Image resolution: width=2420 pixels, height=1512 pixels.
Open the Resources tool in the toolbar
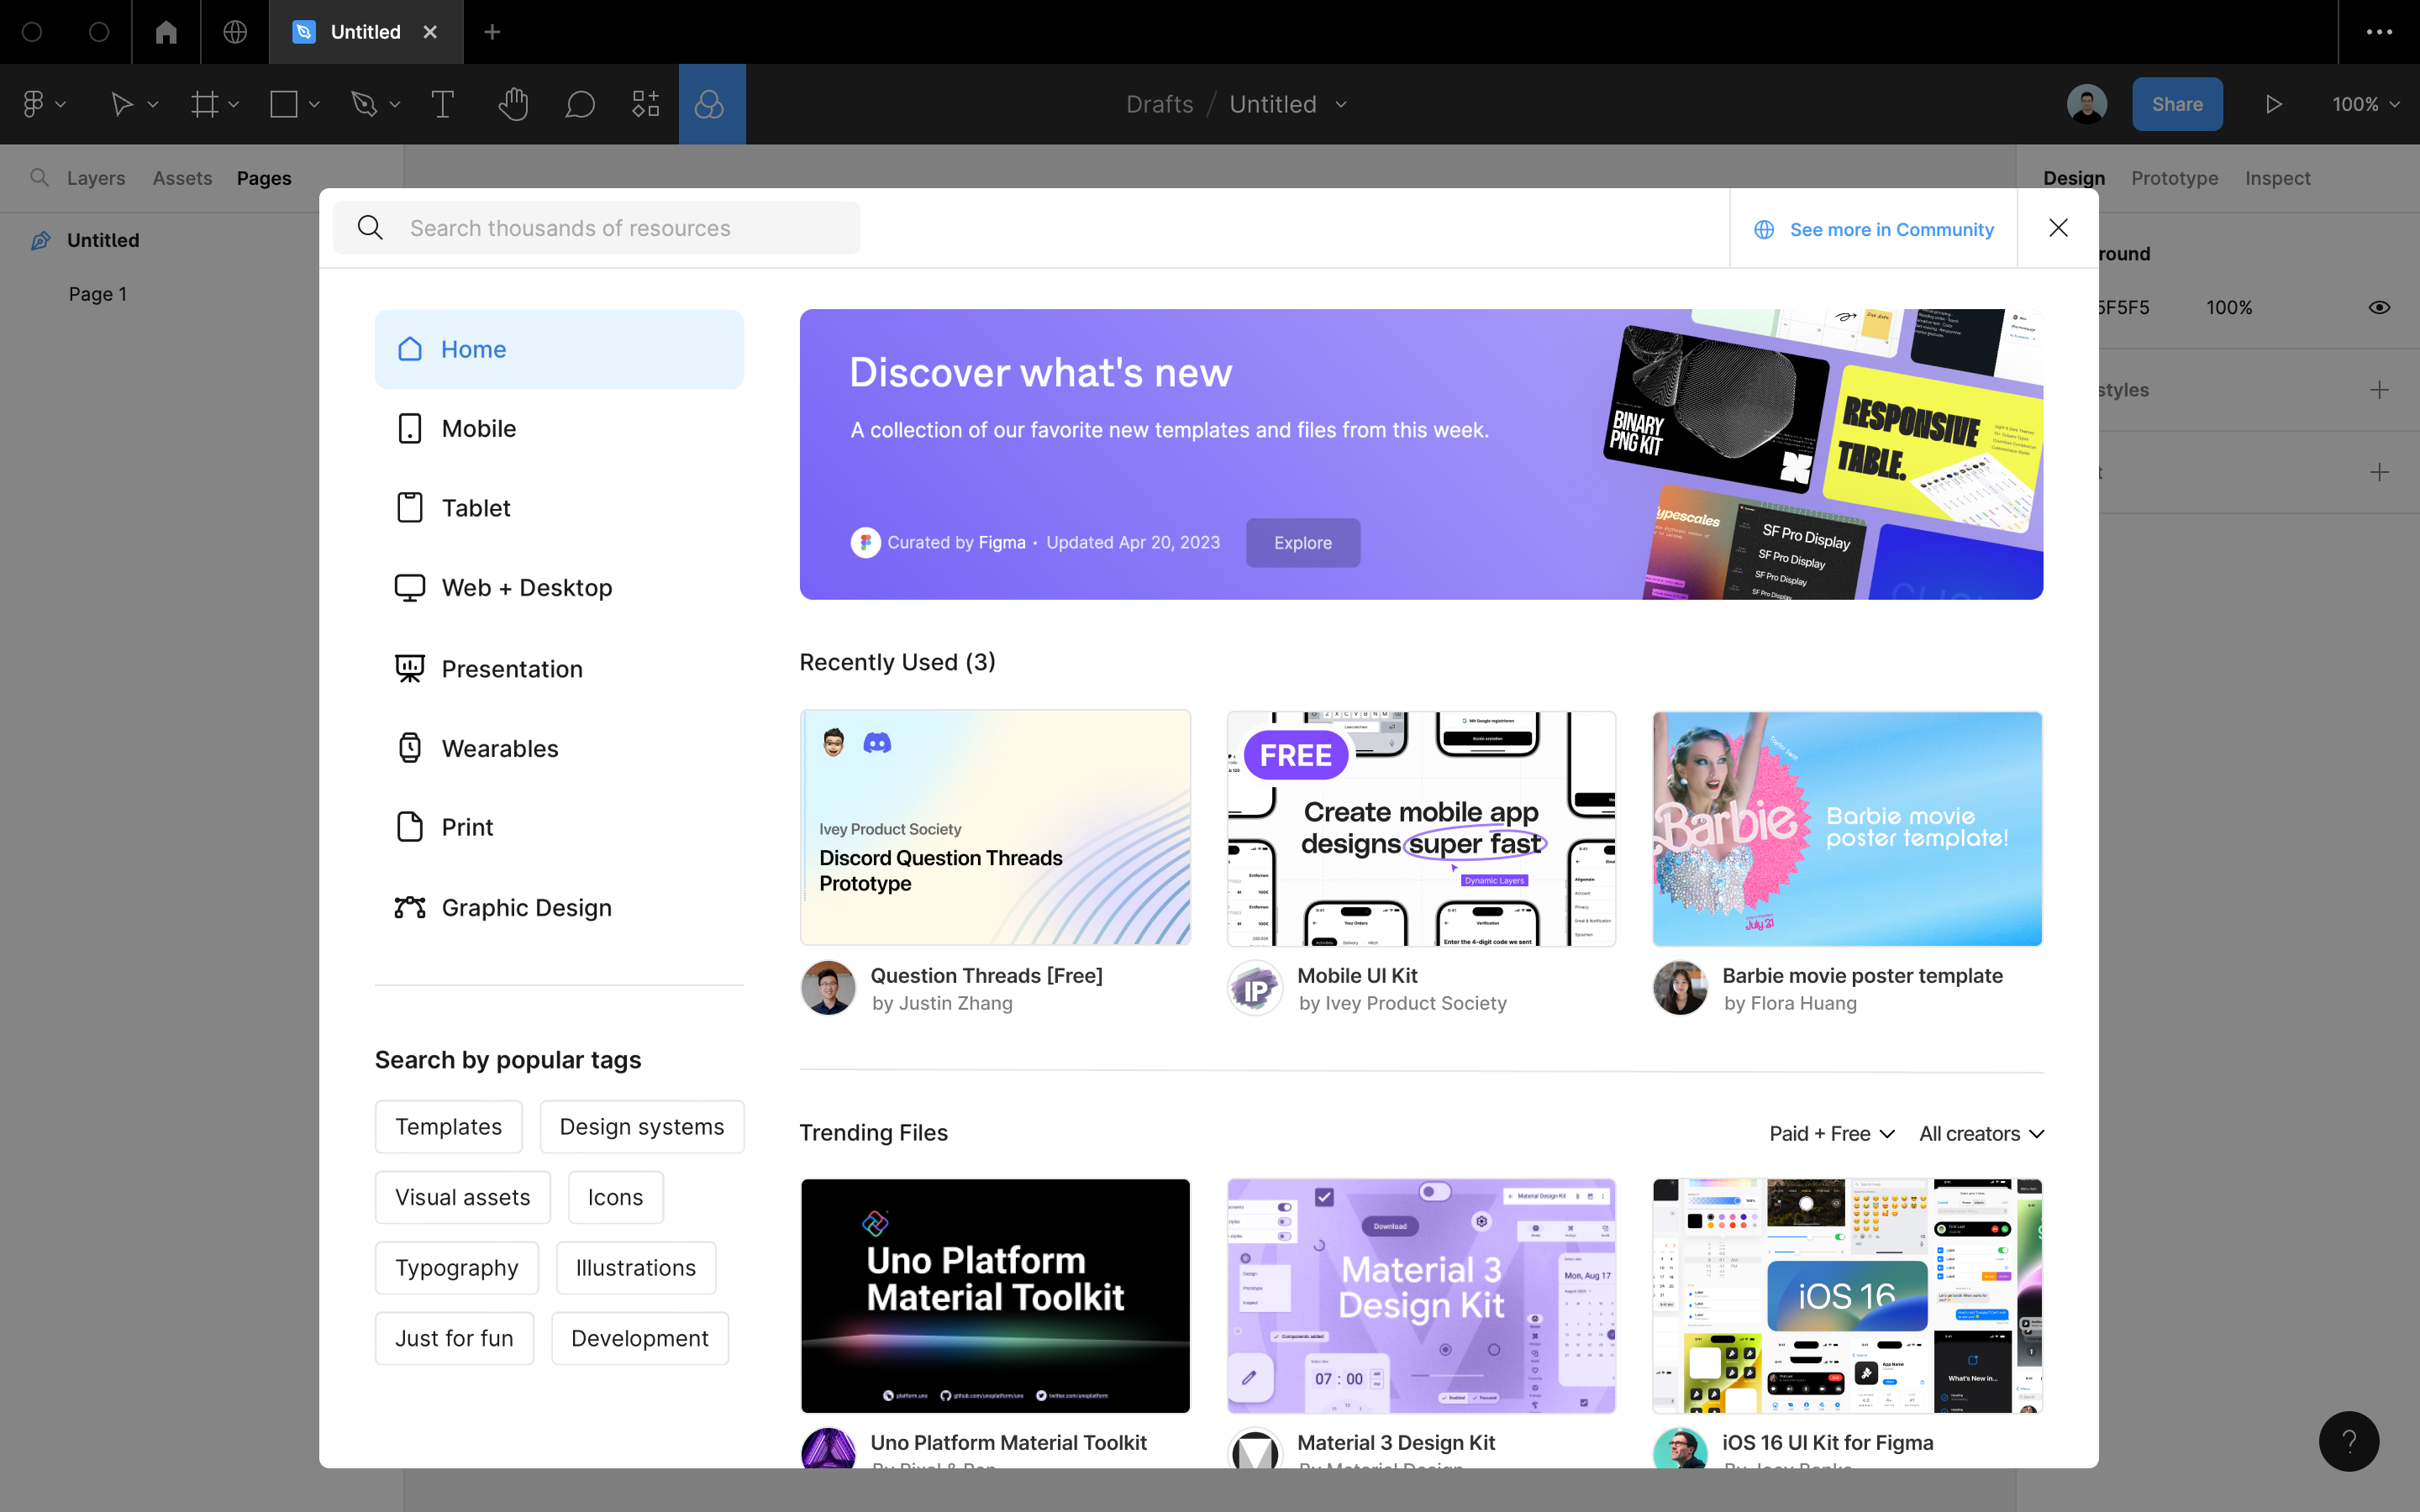646,104
